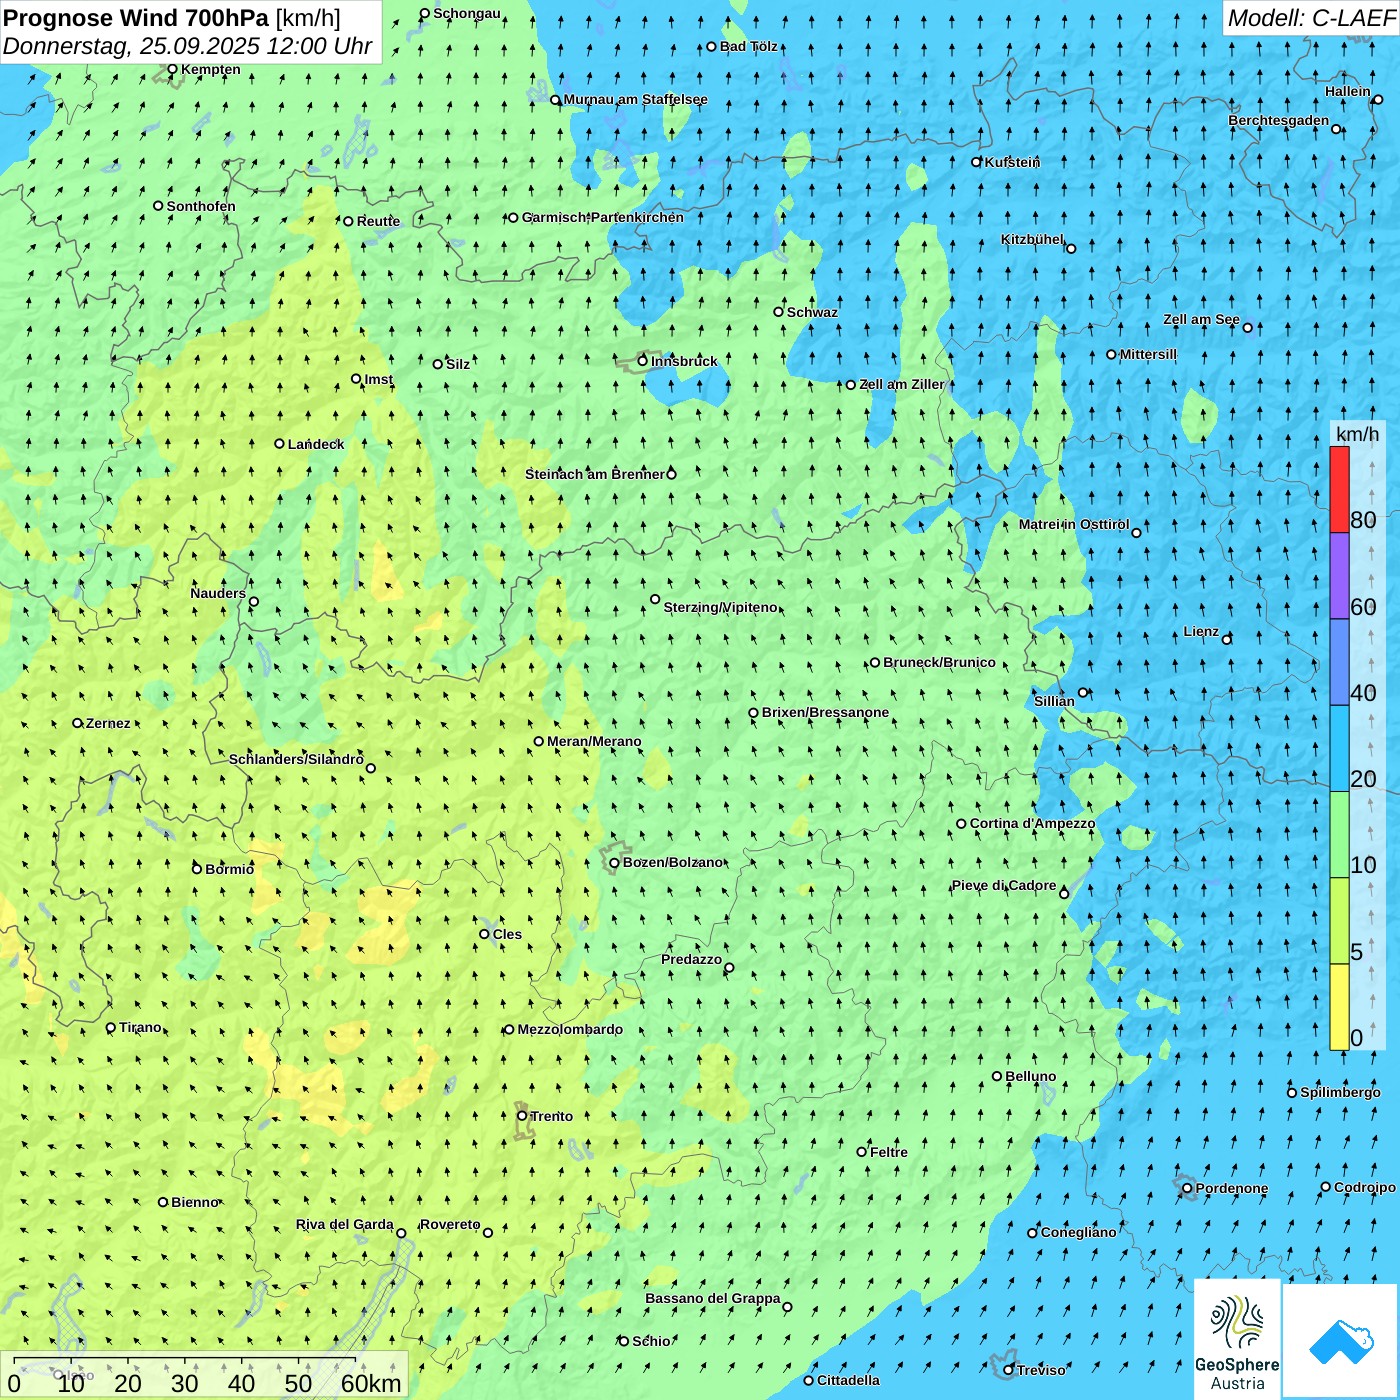Click the Brixen/Bressanone label

point(825,713)
